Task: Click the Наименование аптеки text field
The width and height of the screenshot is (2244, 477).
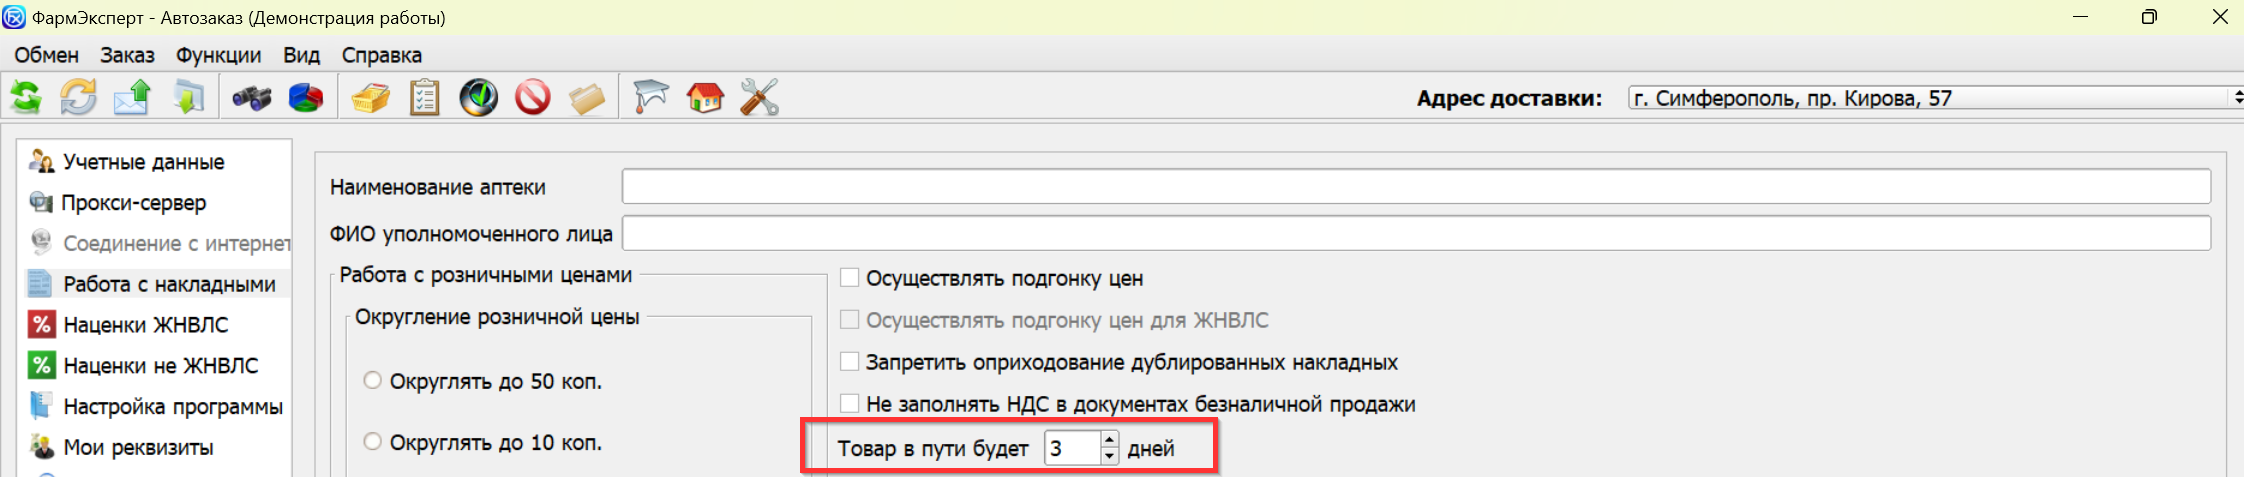Action: pyautogui.click(x=1415, y=186)
